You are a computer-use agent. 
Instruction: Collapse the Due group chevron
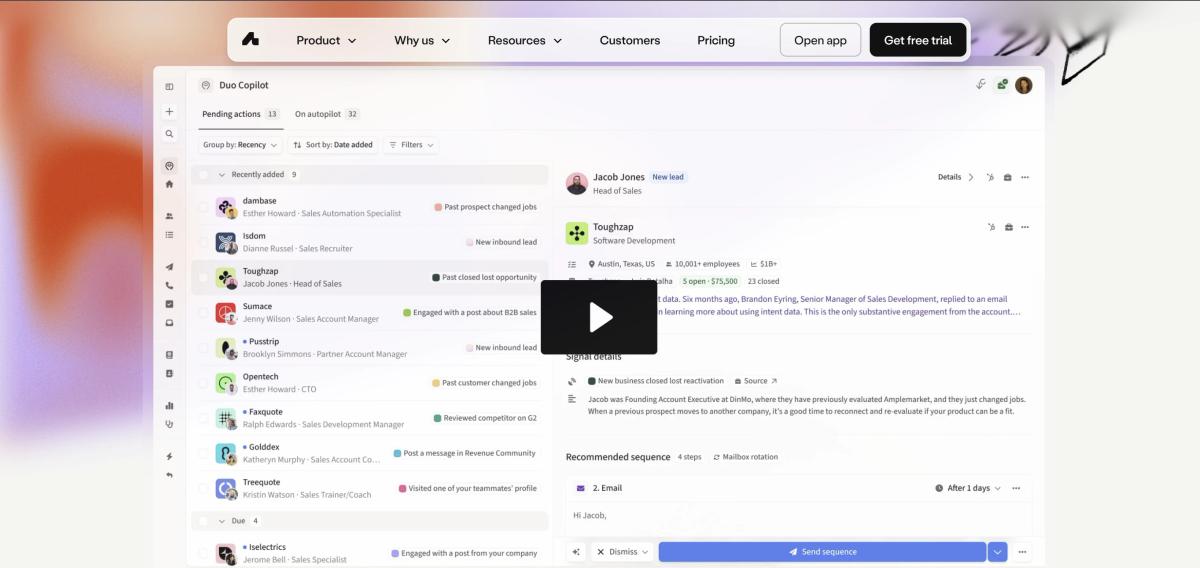point(222,521)
